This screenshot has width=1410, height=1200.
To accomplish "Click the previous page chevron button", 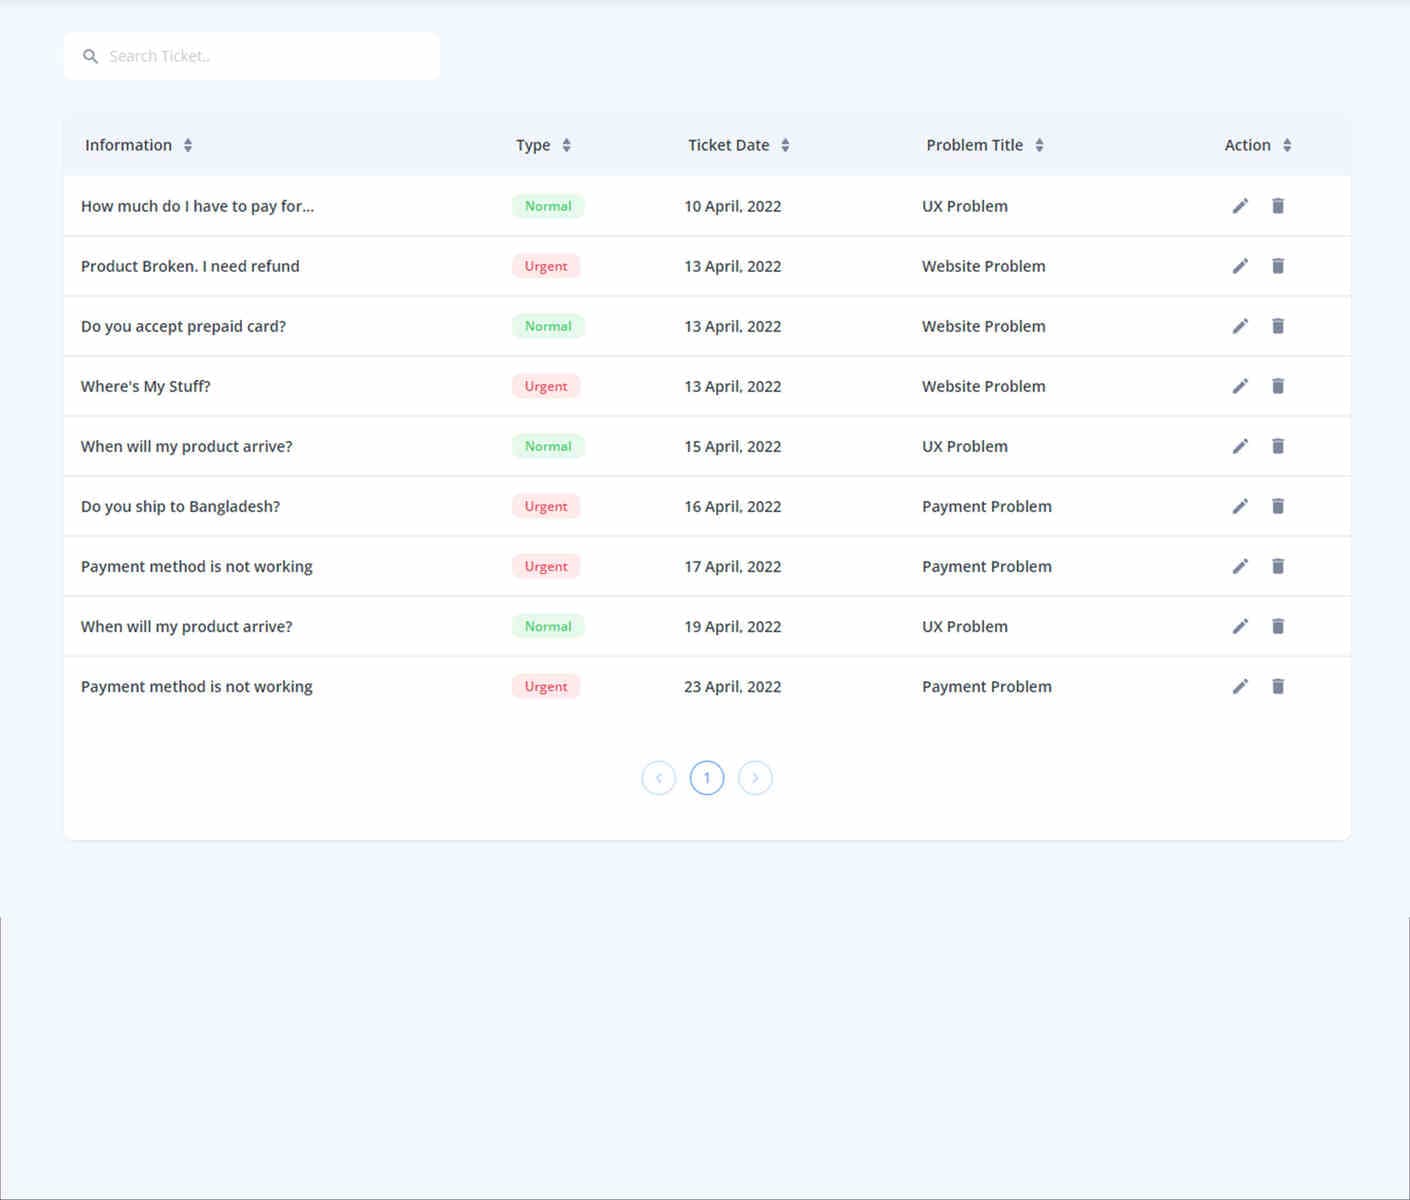I will point(658,777).
